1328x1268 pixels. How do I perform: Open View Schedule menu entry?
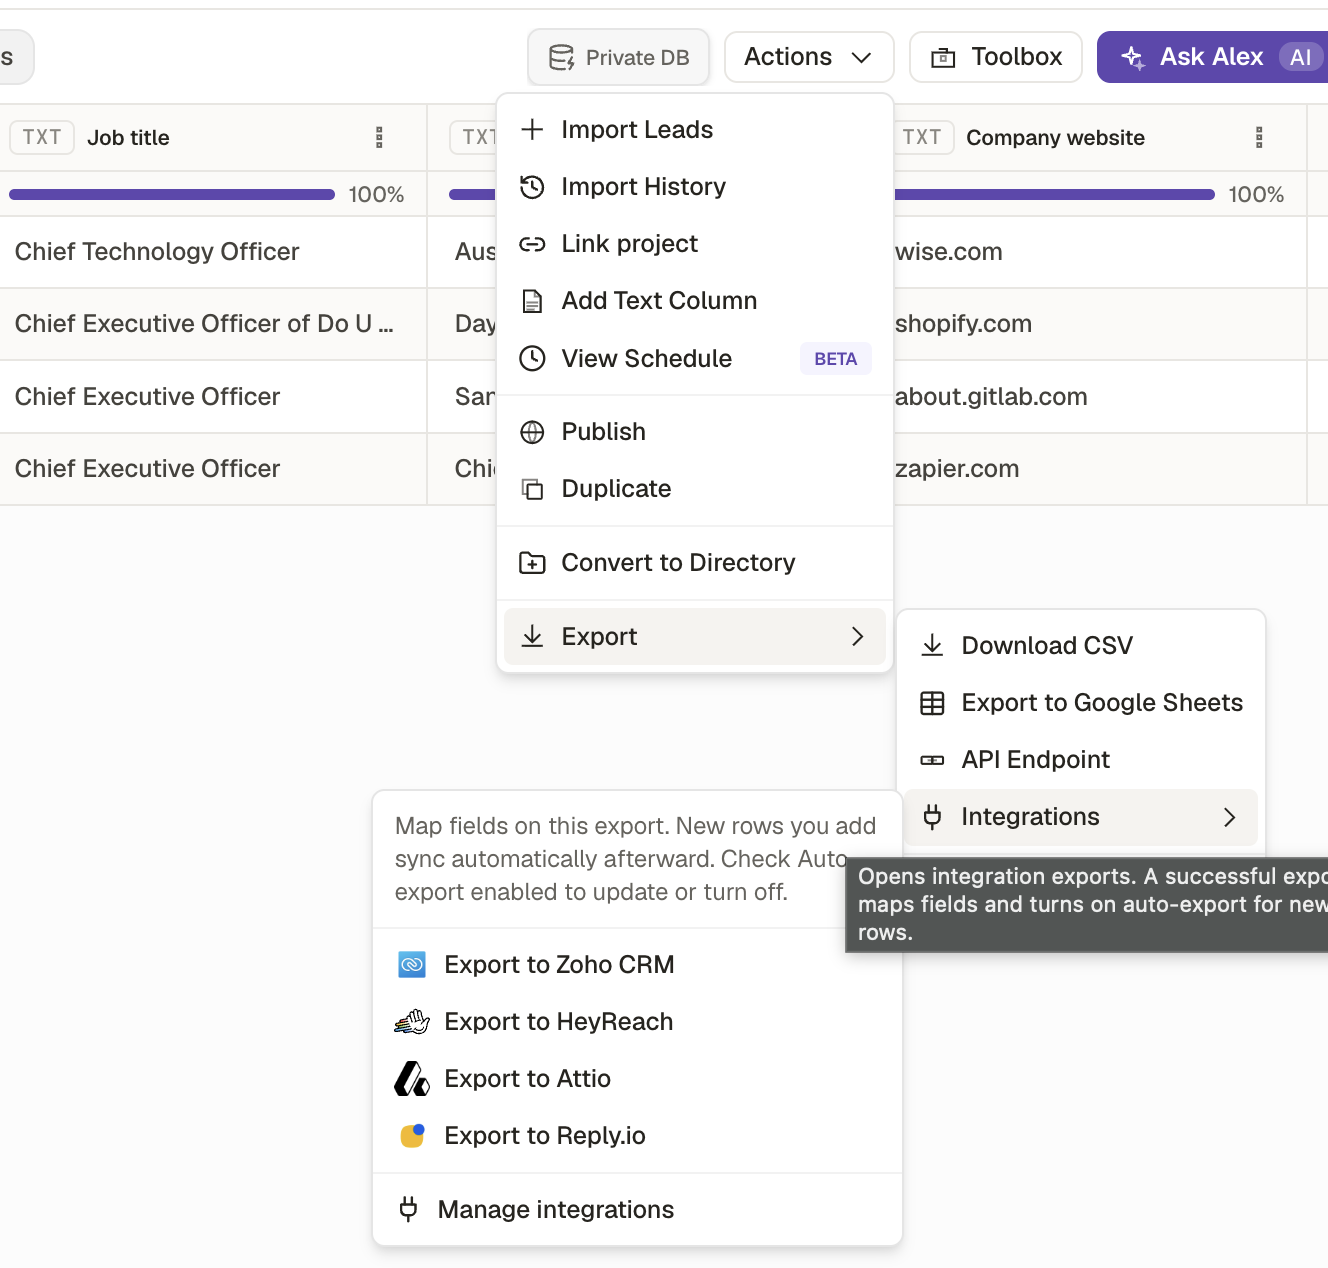point(694,358)
